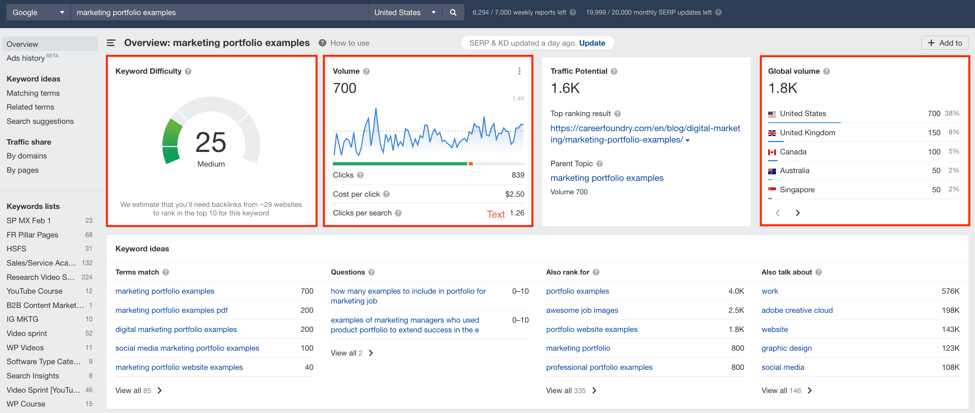This screenshot has width=975, height=413.
Task: Open Matching terms in sidebar
Action: click(x=33, y=93)
